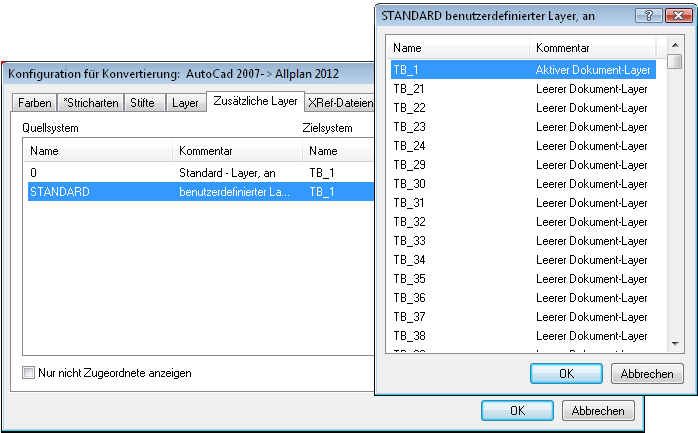Select layer TB_35 in the list
698x433 pixels.
click(523, 279)
